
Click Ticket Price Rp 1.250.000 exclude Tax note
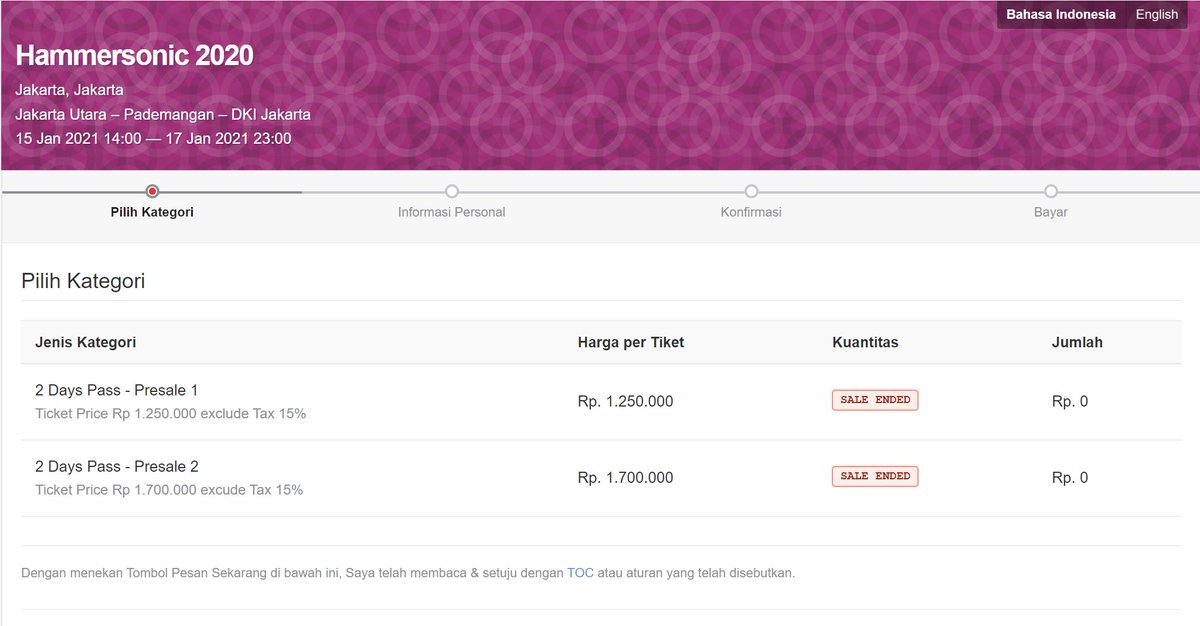click(x=170, y=413)
